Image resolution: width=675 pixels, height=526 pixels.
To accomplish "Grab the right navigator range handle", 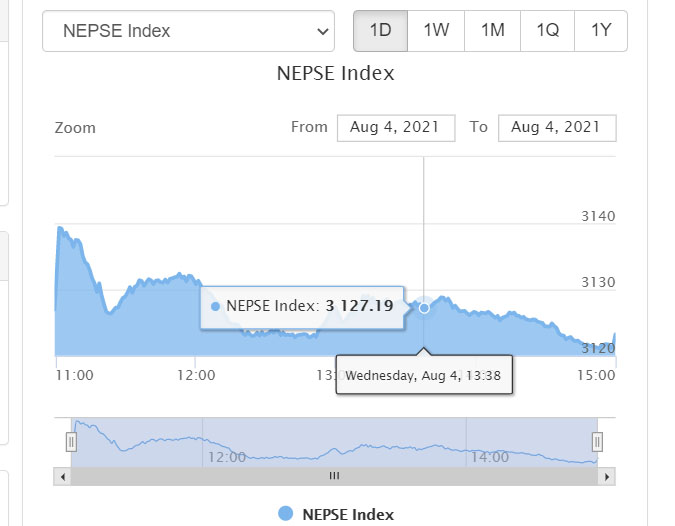I will [597, 441].
